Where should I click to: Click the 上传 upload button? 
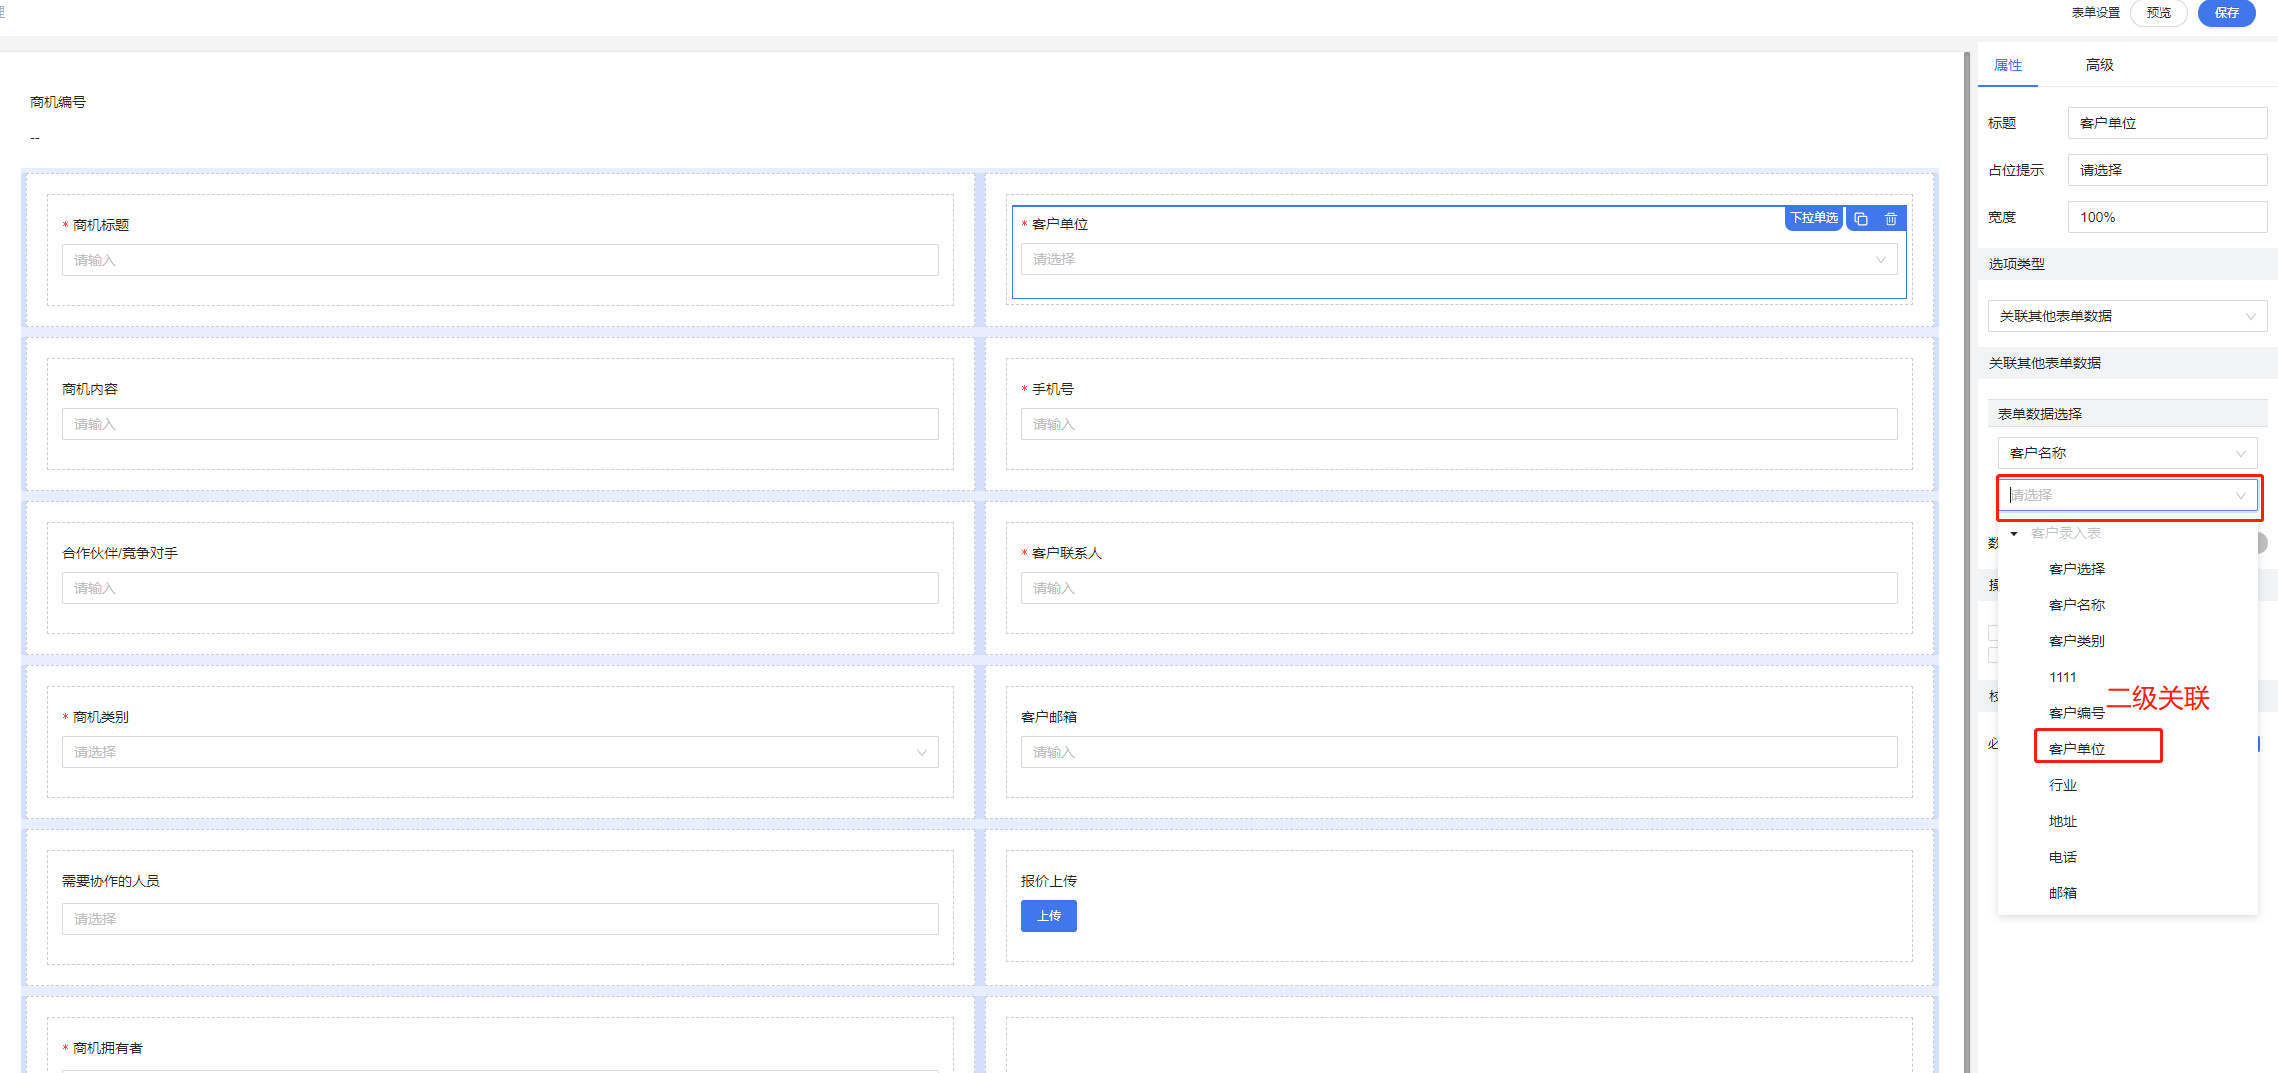1049,916
